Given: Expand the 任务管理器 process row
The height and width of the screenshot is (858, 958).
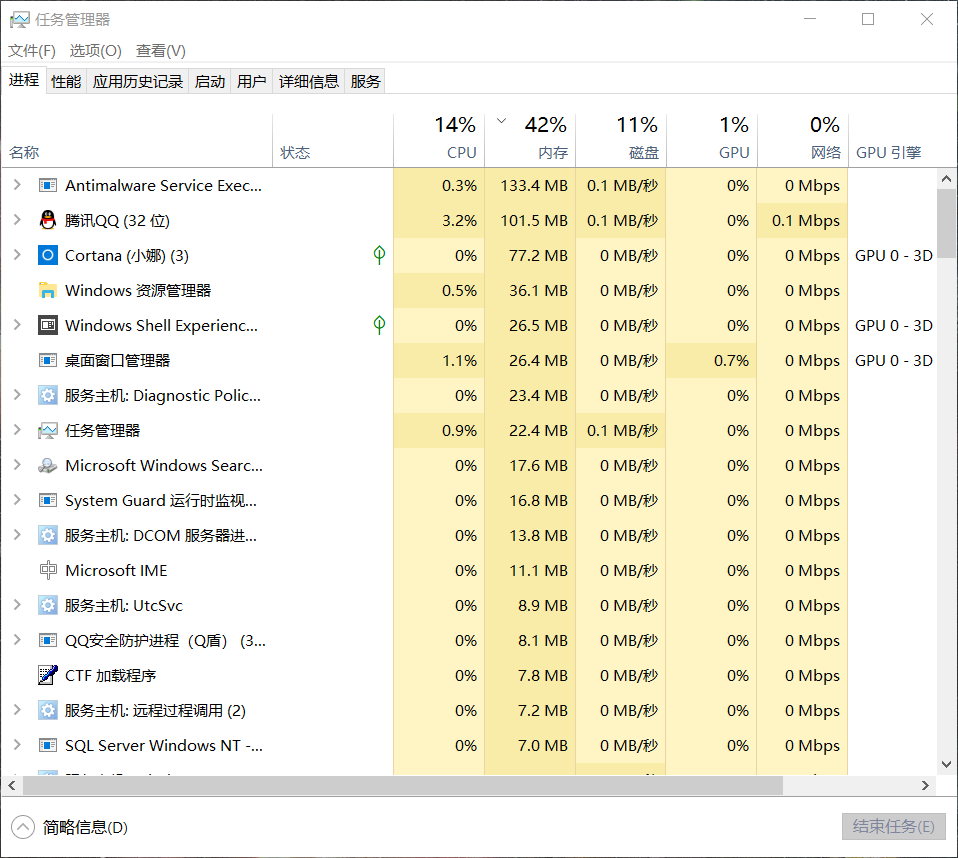Looking at the screenshot, I should point(17,430).
